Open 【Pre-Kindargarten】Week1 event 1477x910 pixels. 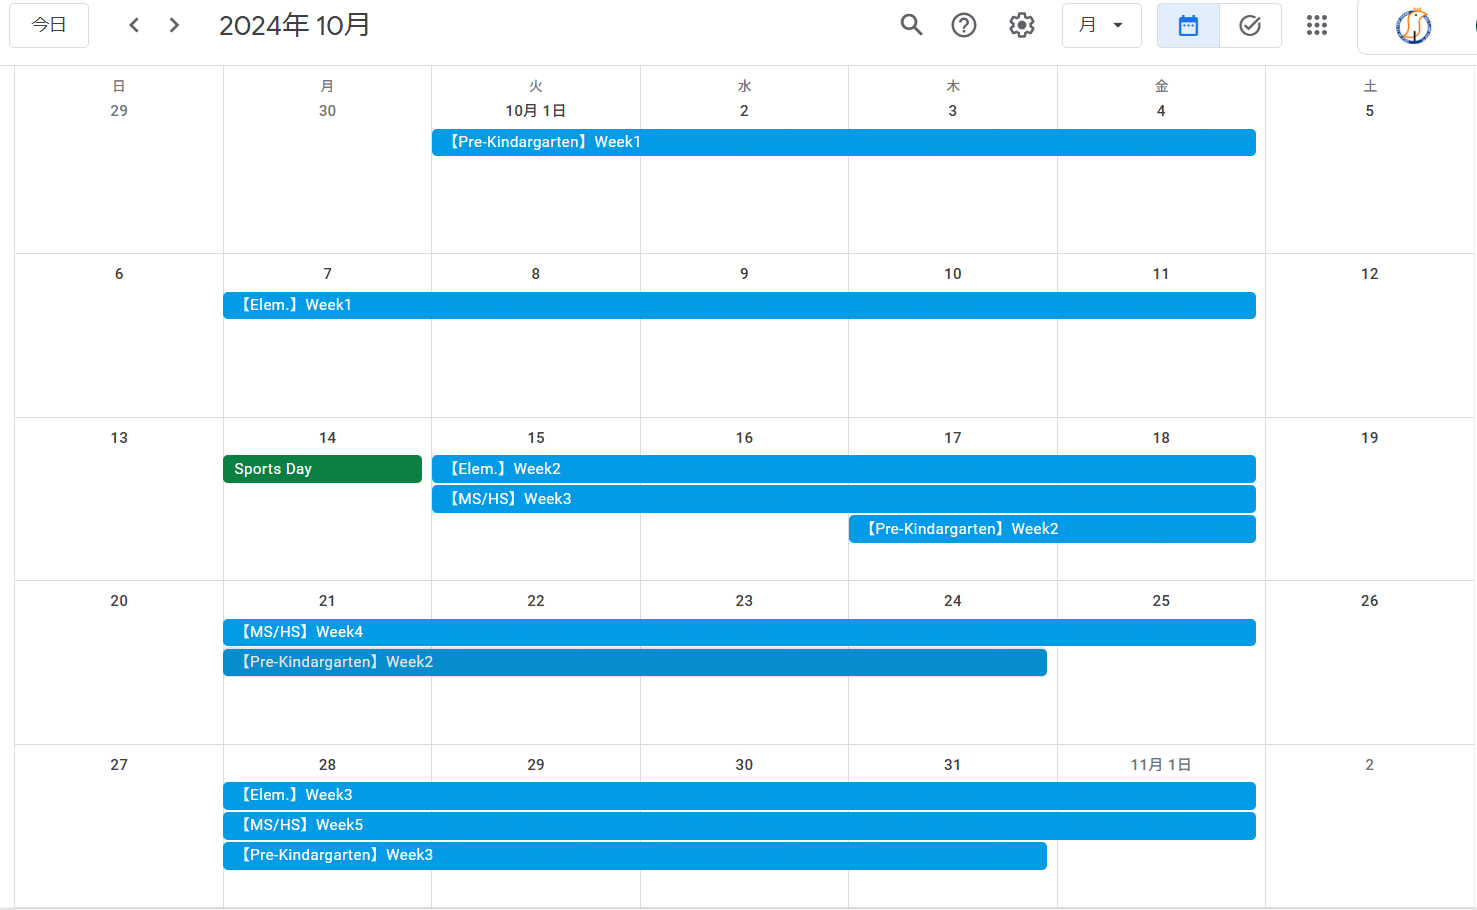pos(843,142)
